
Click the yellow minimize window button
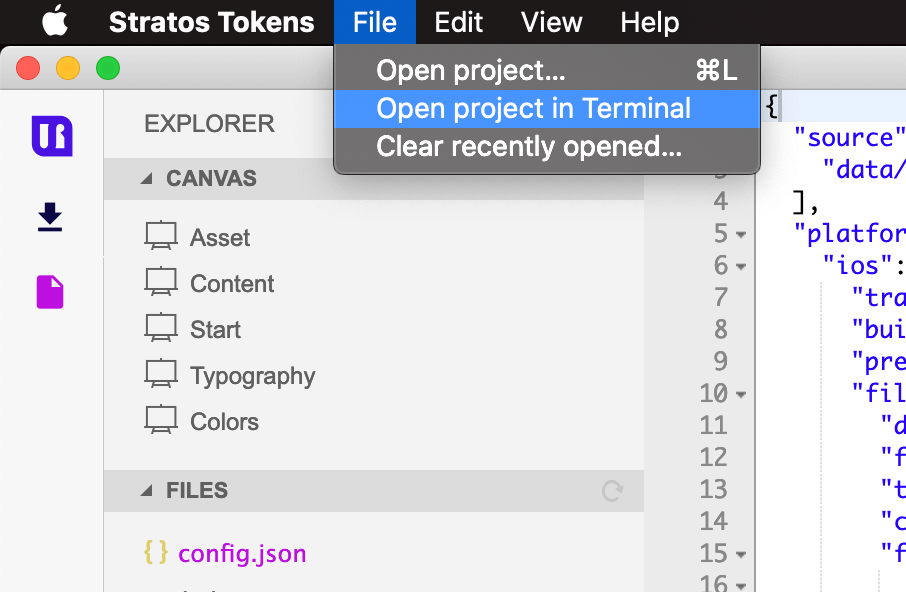68,68
